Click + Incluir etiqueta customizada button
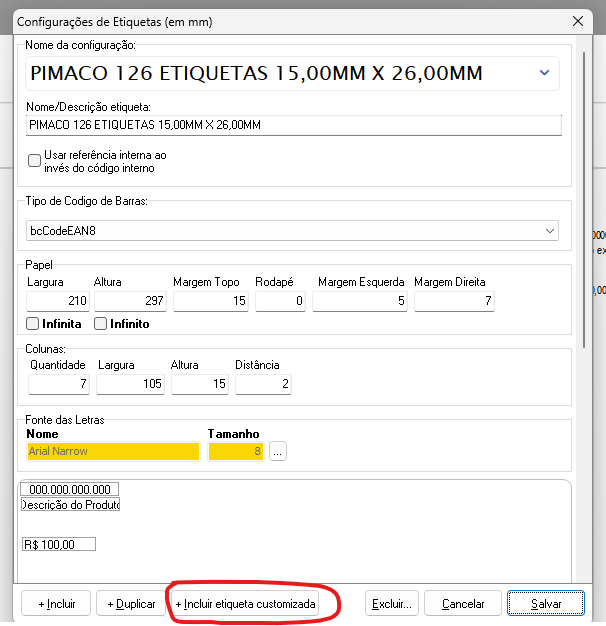This screenshot has width=606, height=626. [245, 604]
